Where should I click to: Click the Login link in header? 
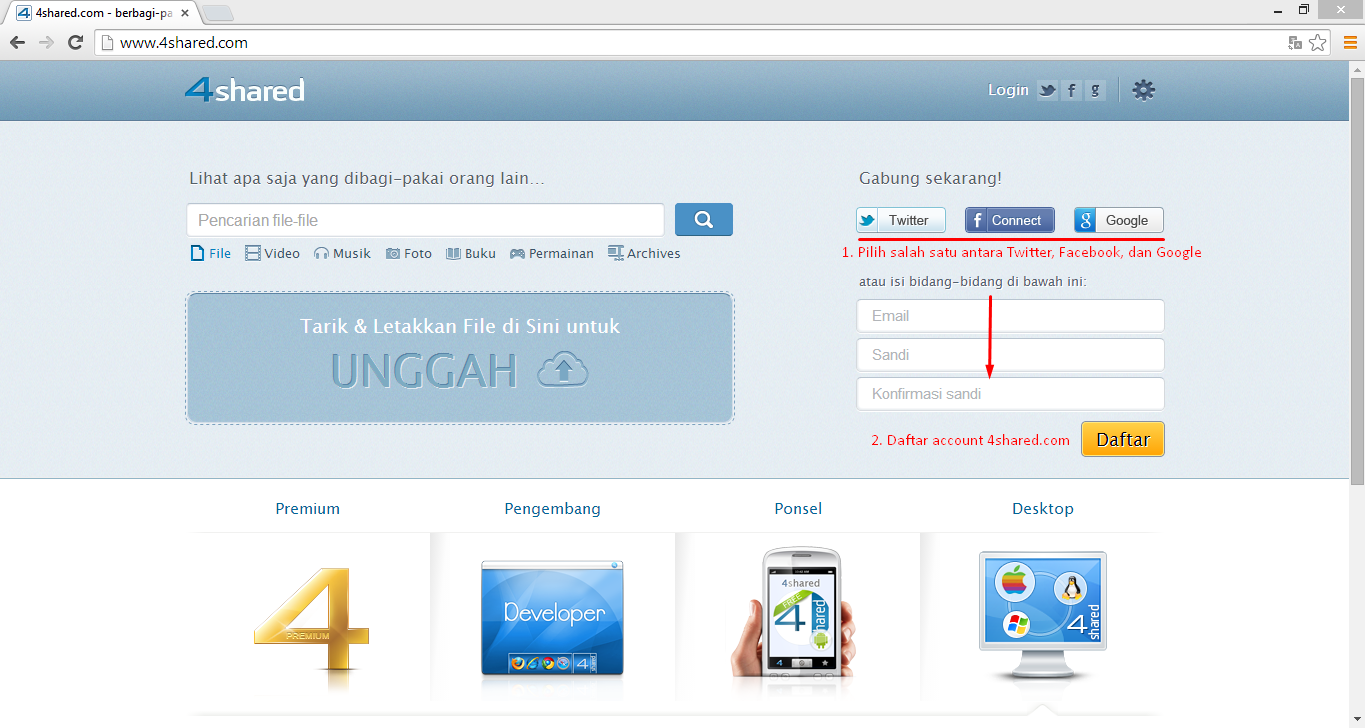coord(1008,90)
